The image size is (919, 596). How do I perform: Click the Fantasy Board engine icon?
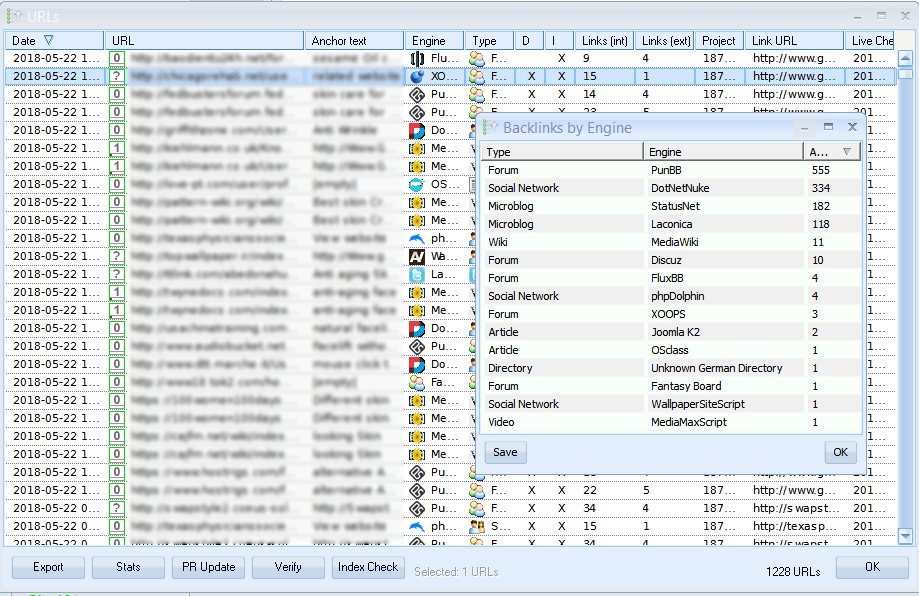pos(418,383)
